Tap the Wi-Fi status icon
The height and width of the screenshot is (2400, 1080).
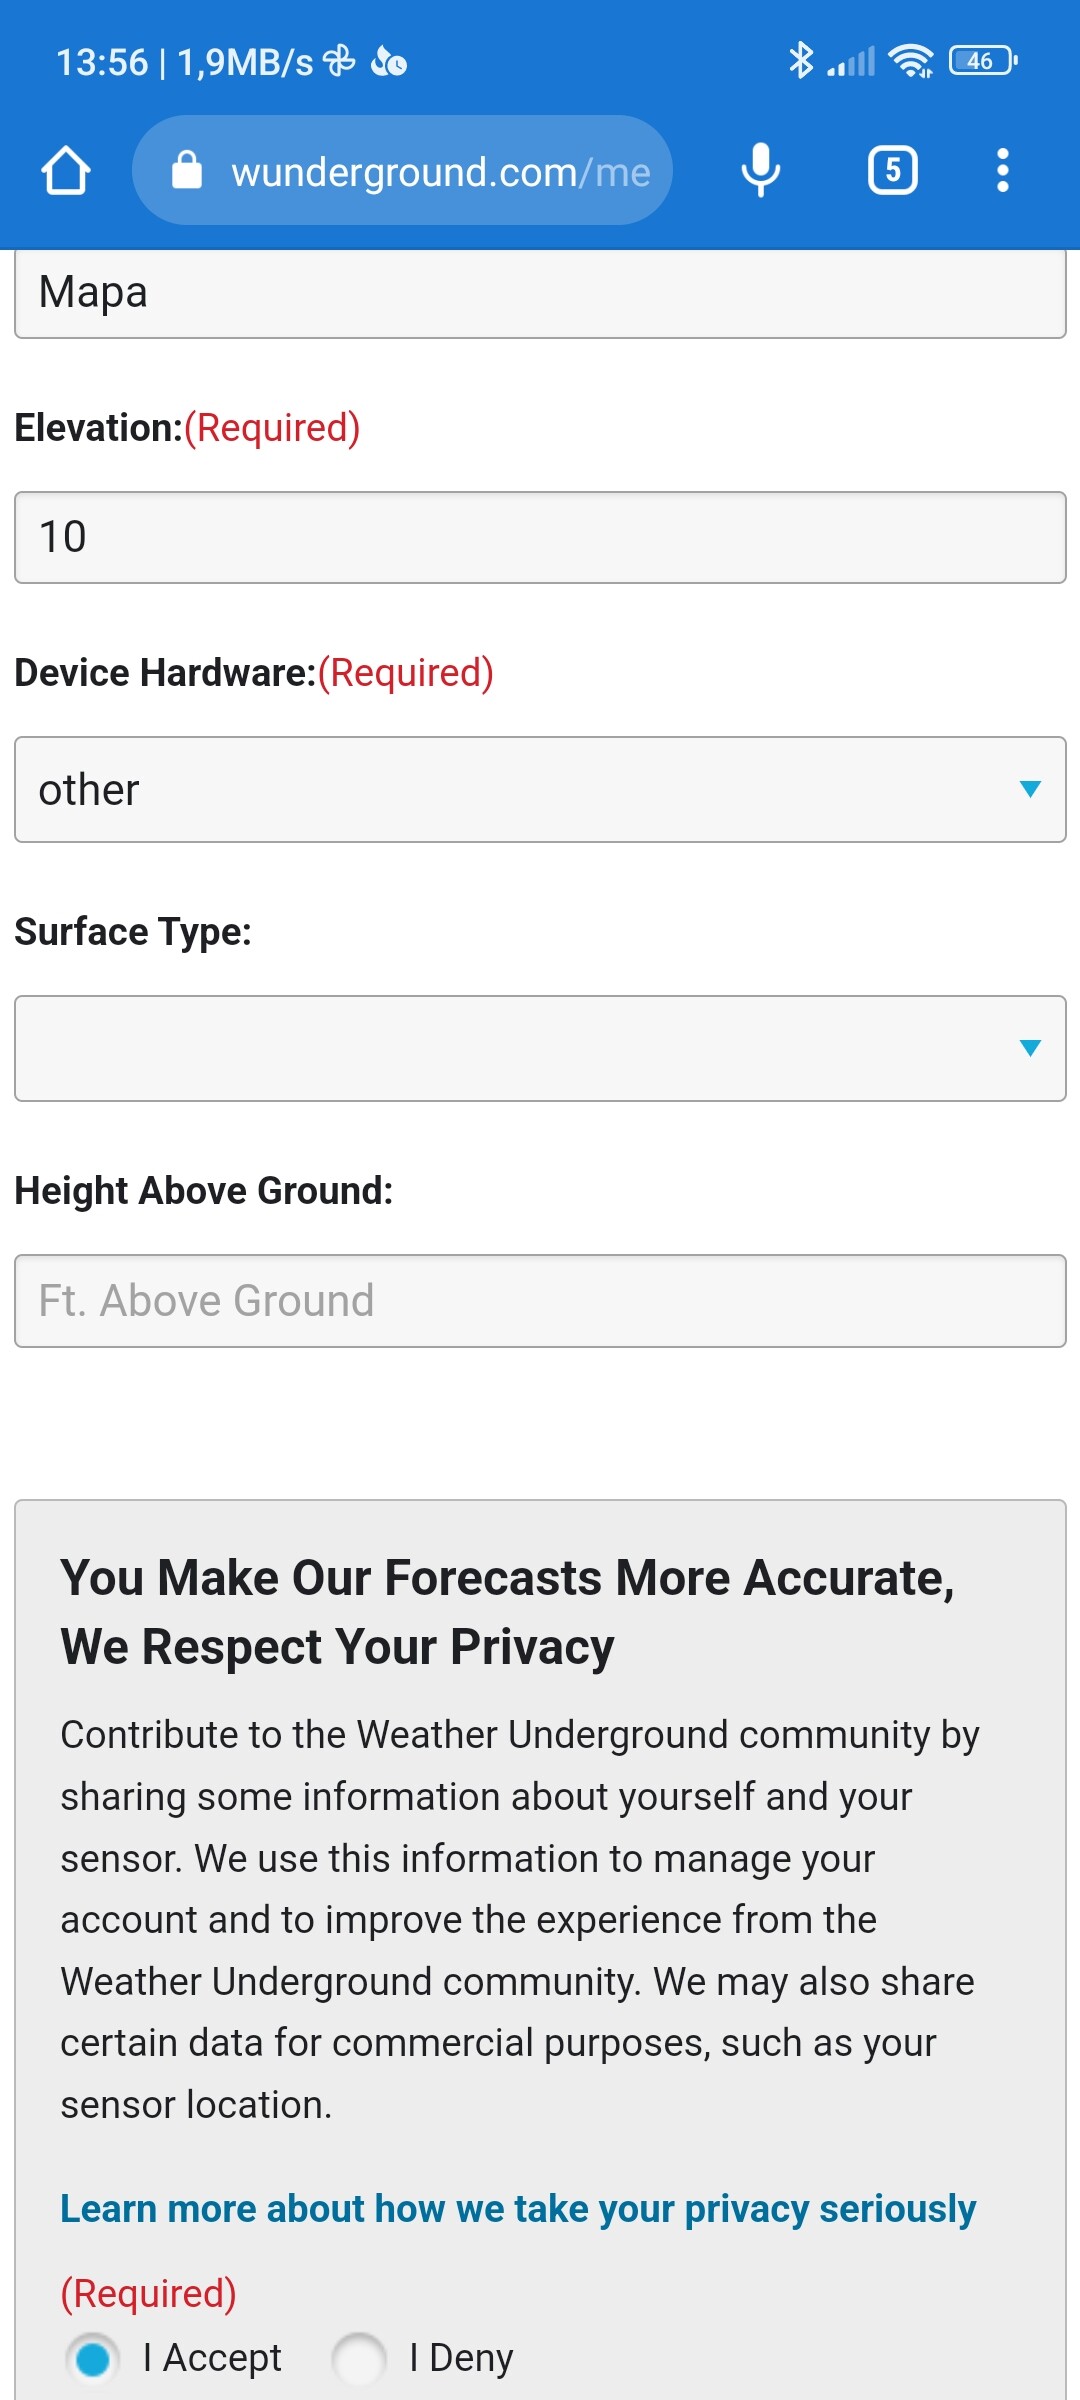pos(911,61)
